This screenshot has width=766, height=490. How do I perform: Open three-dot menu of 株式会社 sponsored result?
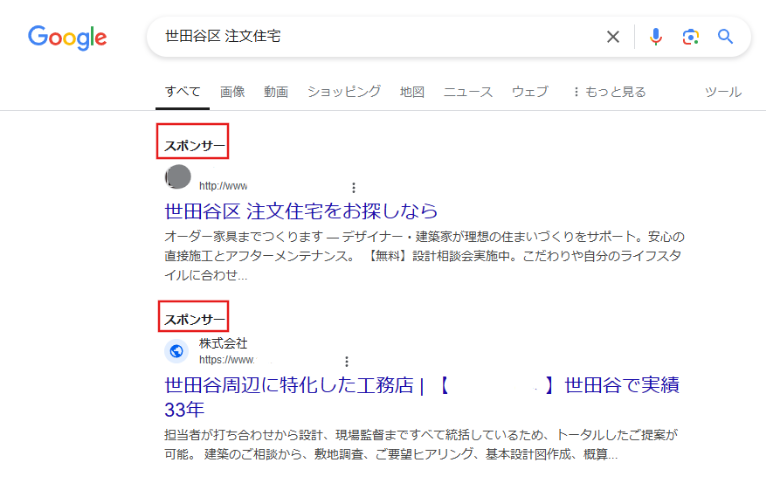(x=346, y=362)
